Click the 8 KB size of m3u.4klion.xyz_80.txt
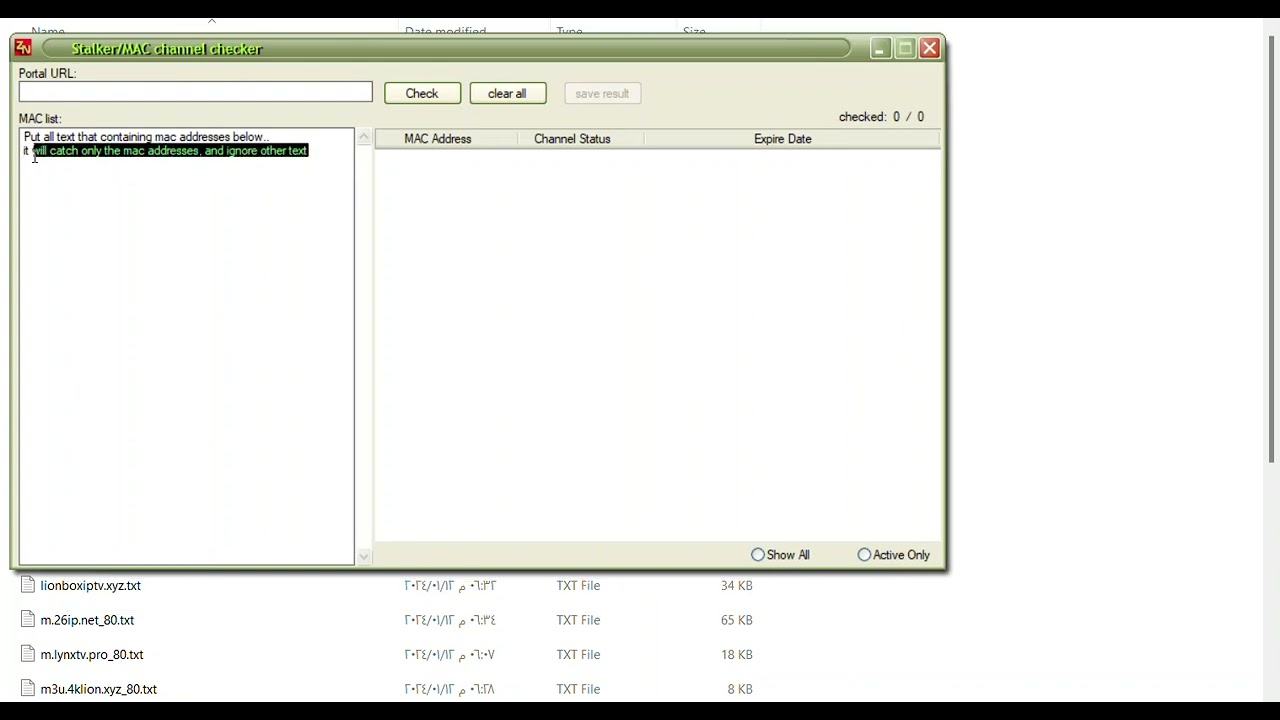 point(740,689)
